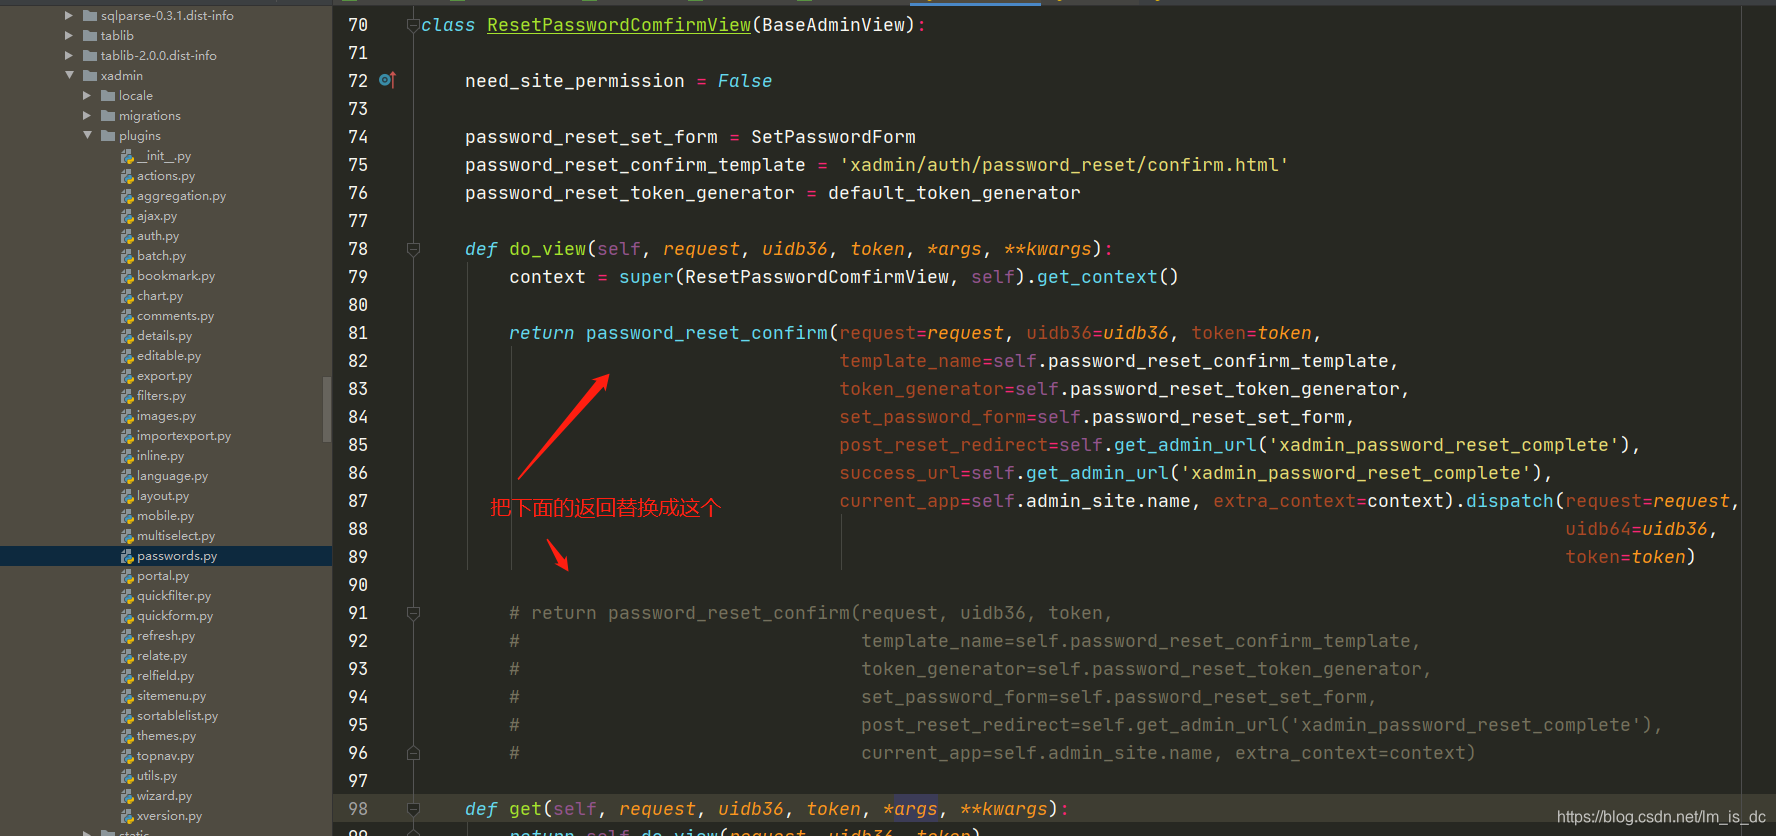The image size is (1776, 836).
Task: Open bookmark.py file
Action: click(176, 276)
